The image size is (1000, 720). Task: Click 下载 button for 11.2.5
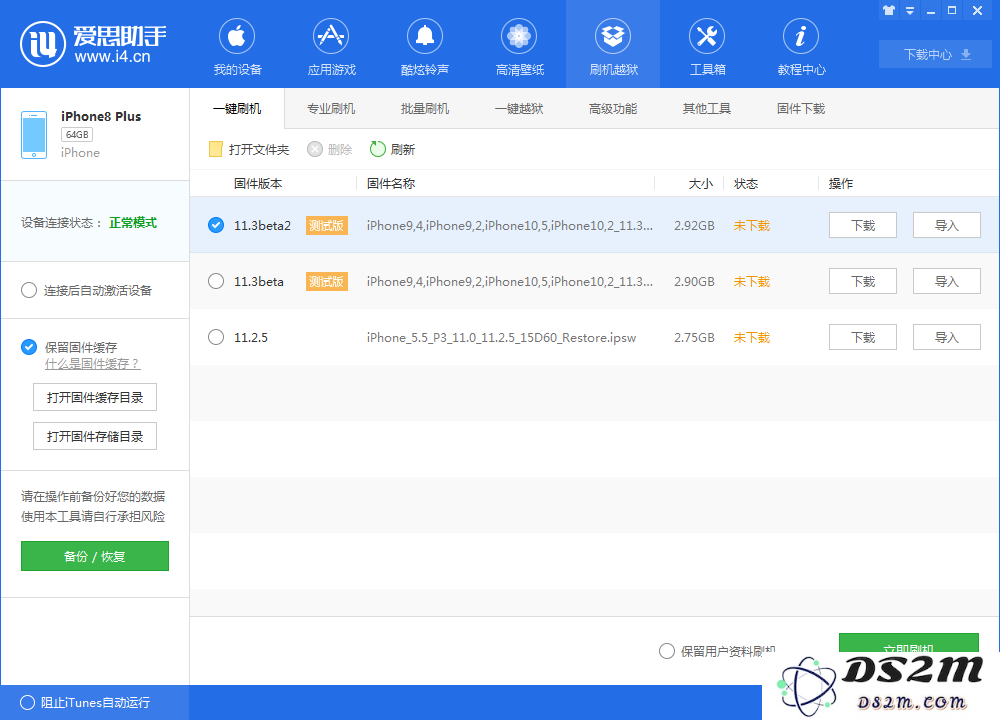pos(863,337)
